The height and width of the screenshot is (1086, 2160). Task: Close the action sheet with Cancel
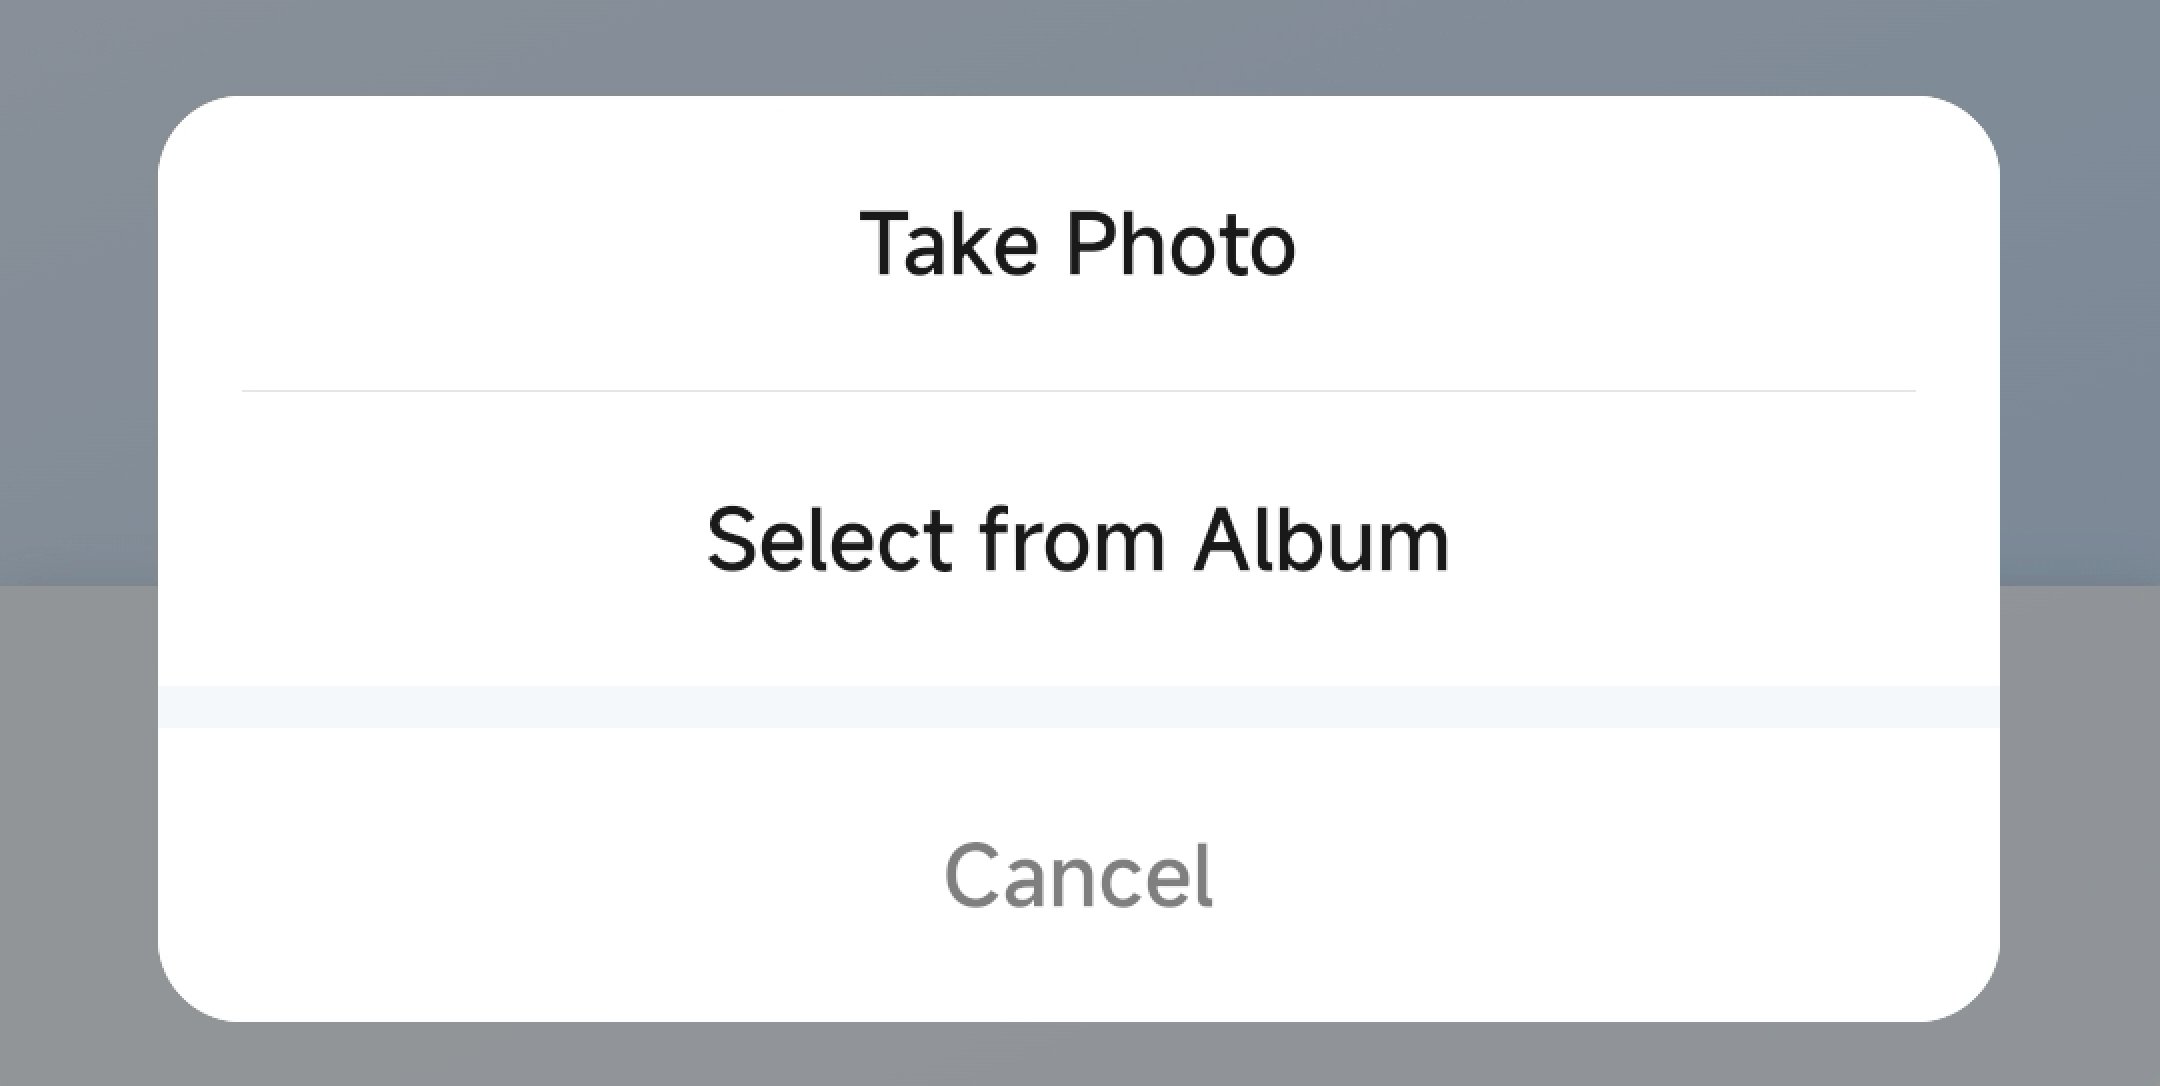click(1078, 876)
